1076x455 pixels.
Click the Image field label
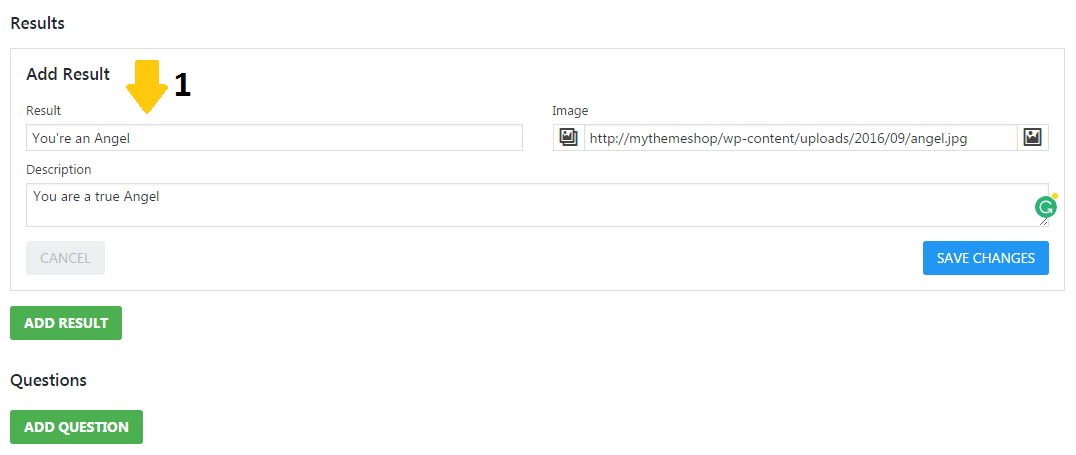point(570,111)
